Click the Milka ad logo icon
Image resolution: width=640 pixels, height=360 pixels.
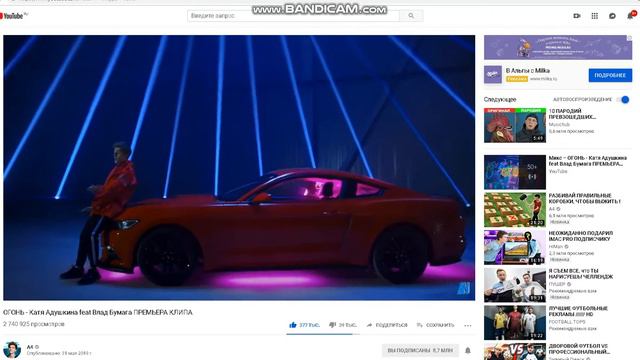click(x=493, y=75)
